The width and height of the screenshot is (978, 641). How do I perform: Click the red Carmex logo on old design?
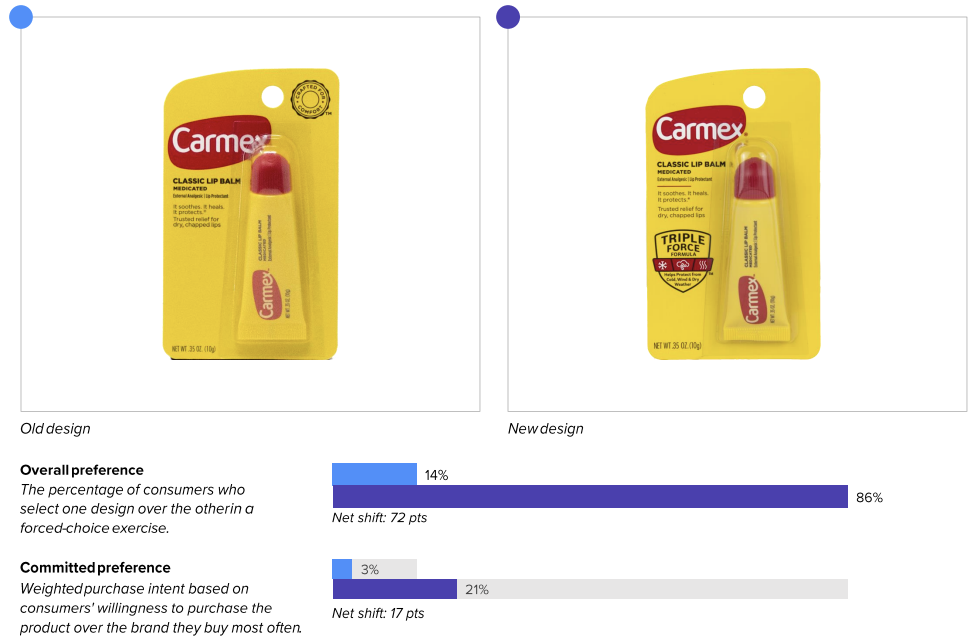pyautogui.click(x=219, y=142)
